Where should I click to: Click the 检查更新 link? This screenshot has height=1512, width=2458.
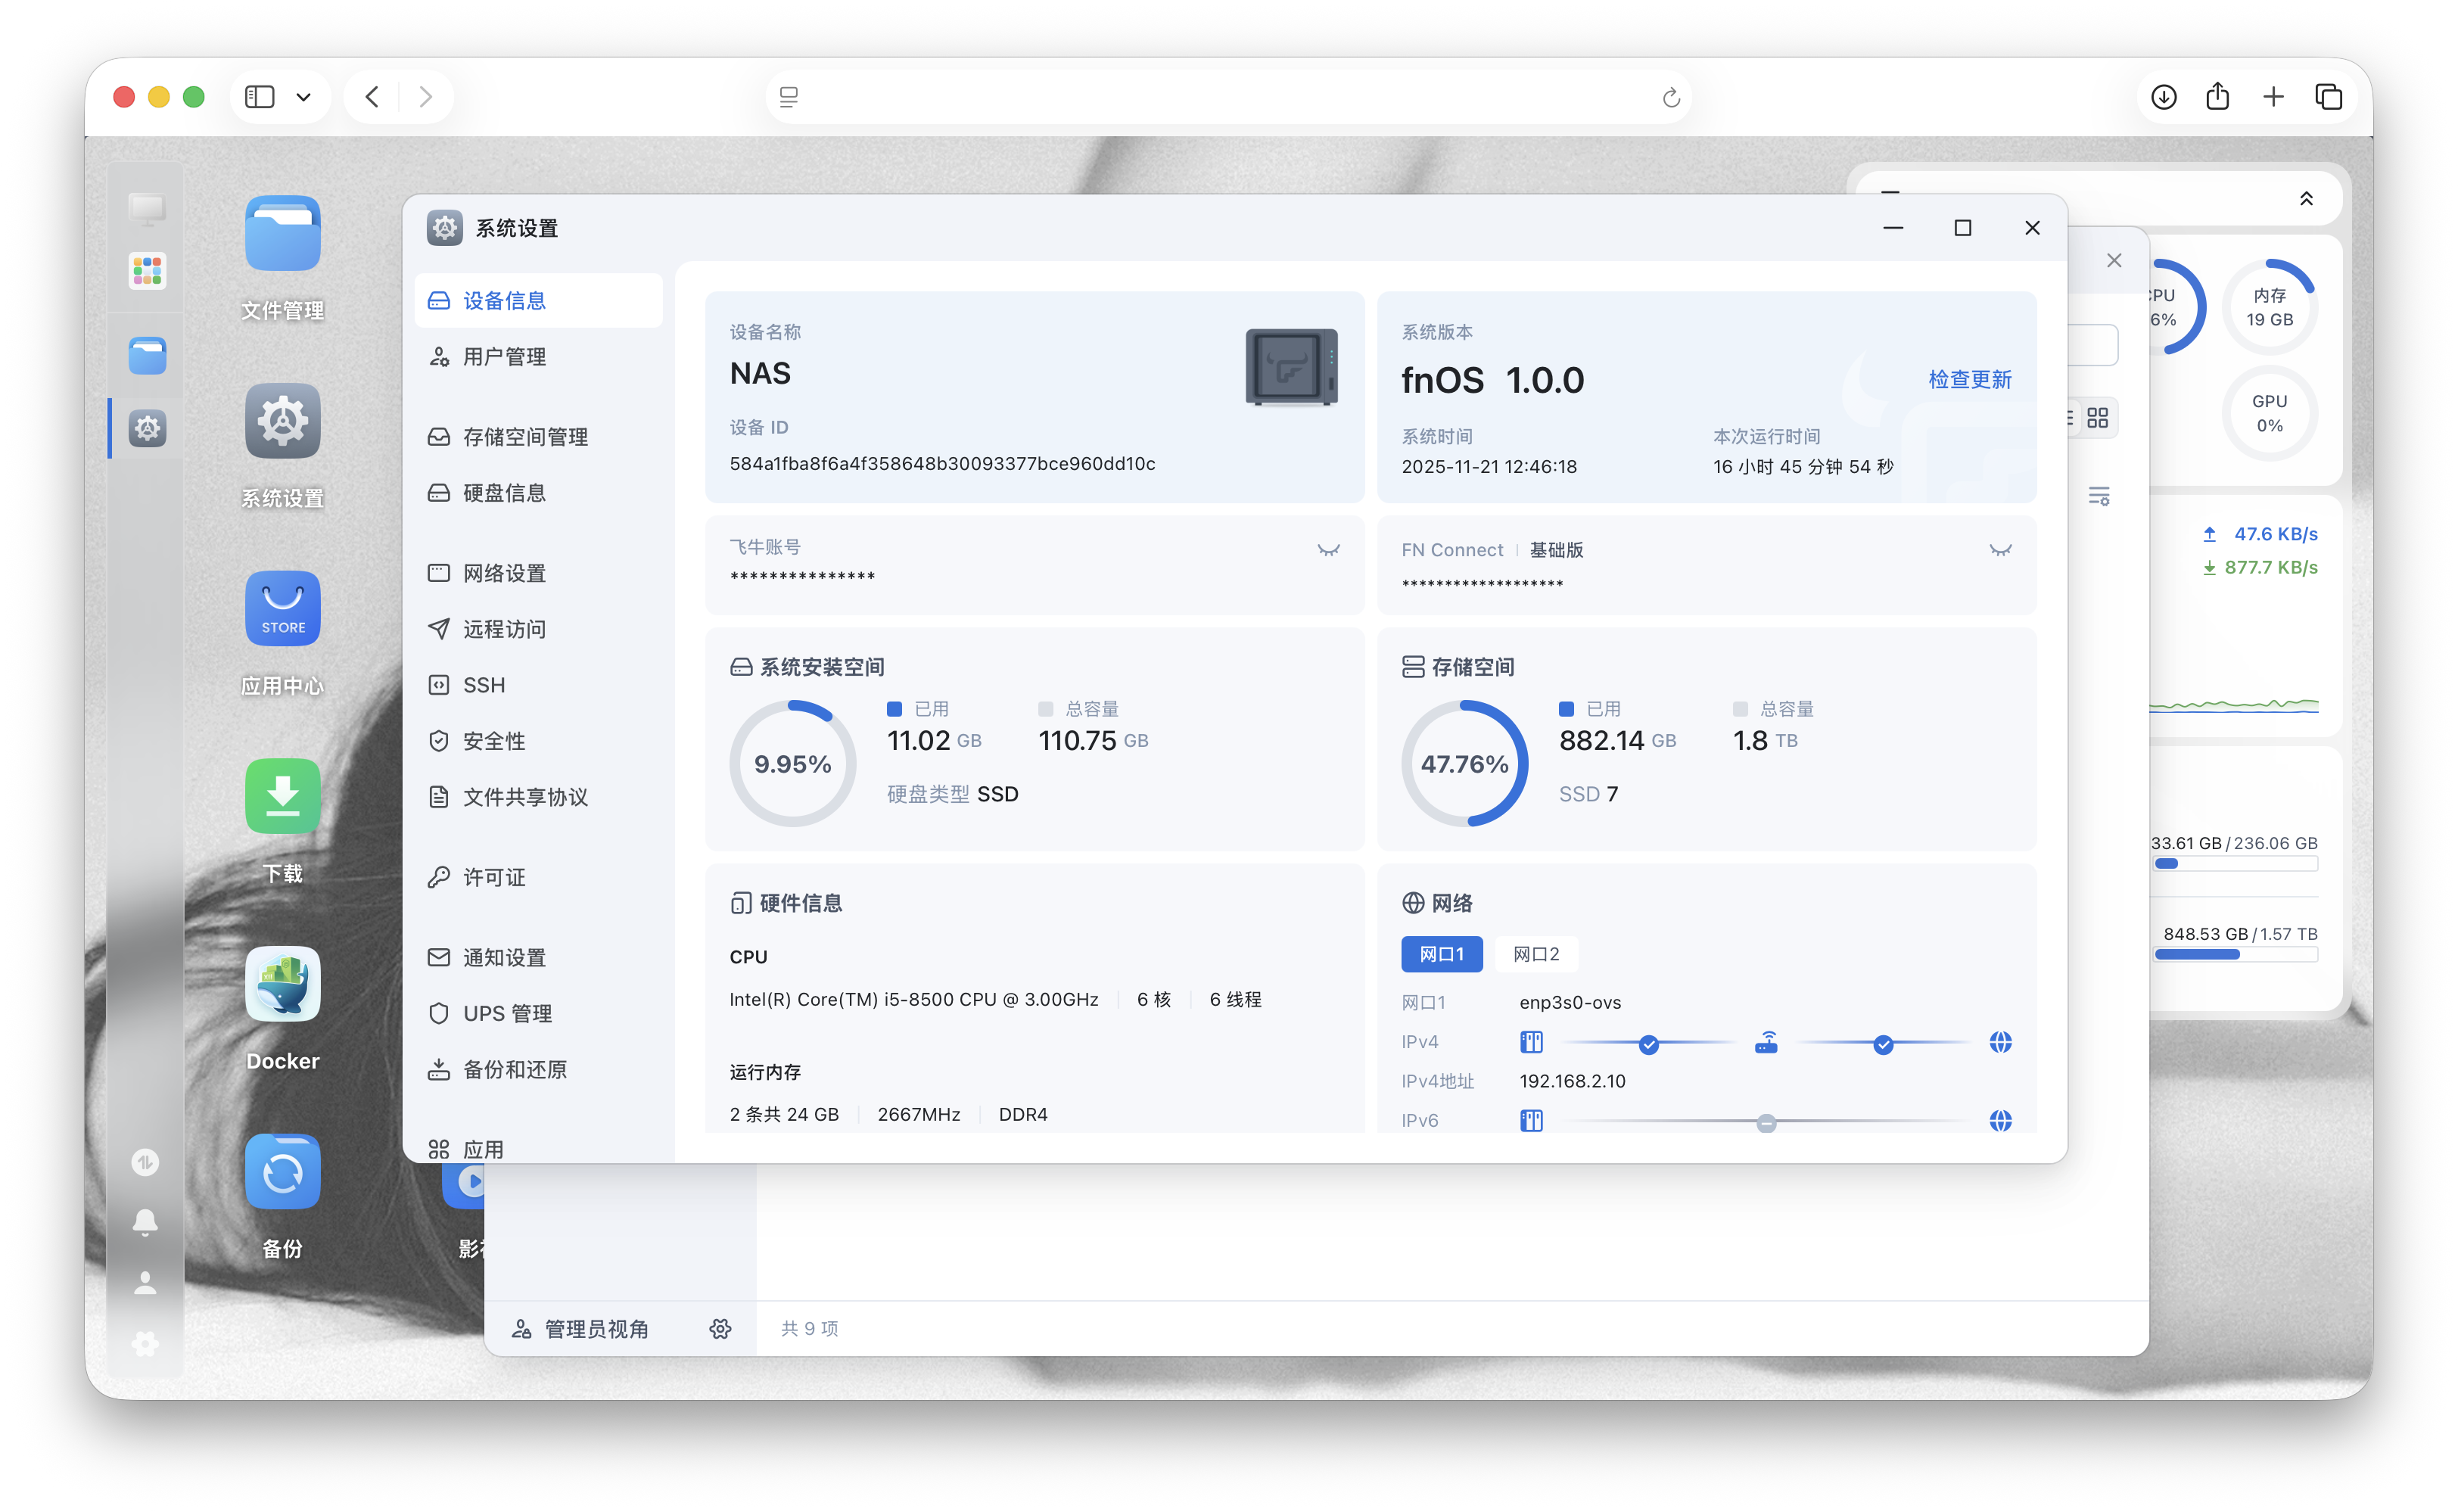(1969, 380)
